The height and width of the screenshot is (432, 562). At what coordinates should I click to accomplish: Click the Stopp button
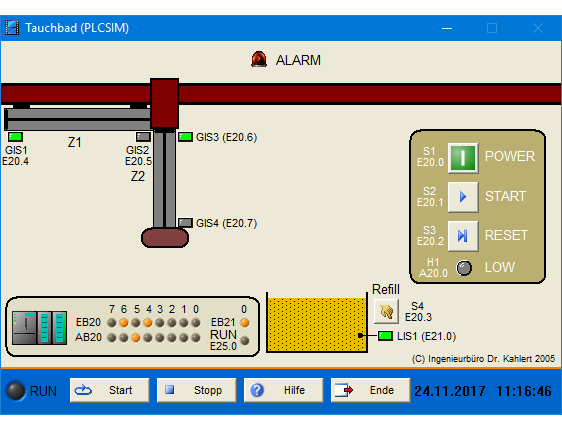click(196, 390)
